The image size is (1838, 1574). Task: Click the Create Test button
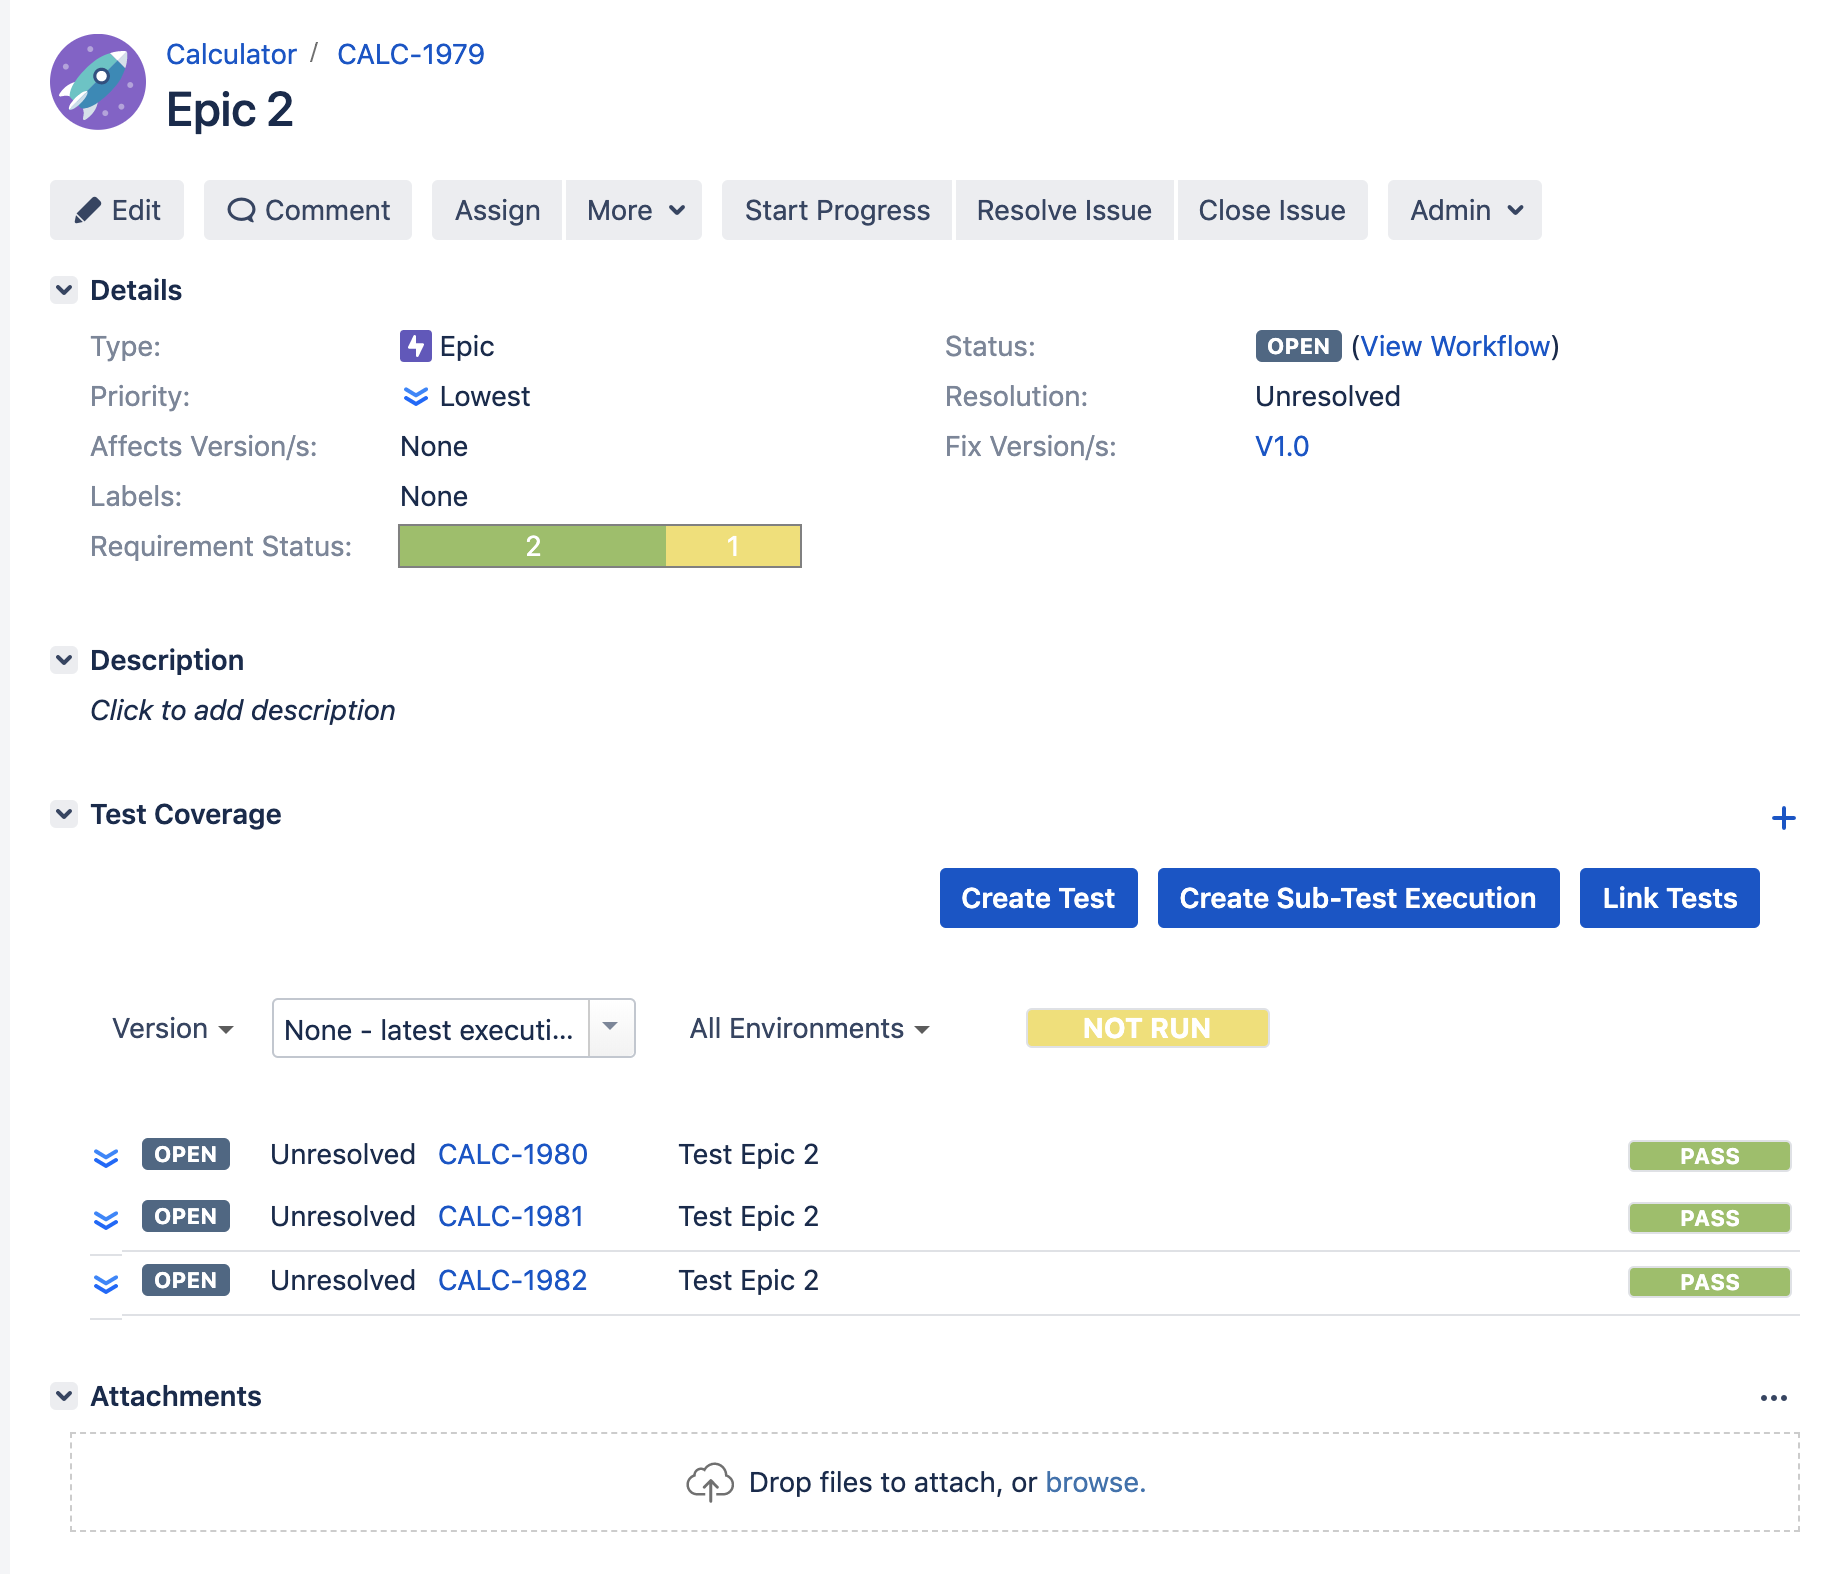pos(1037,898)
